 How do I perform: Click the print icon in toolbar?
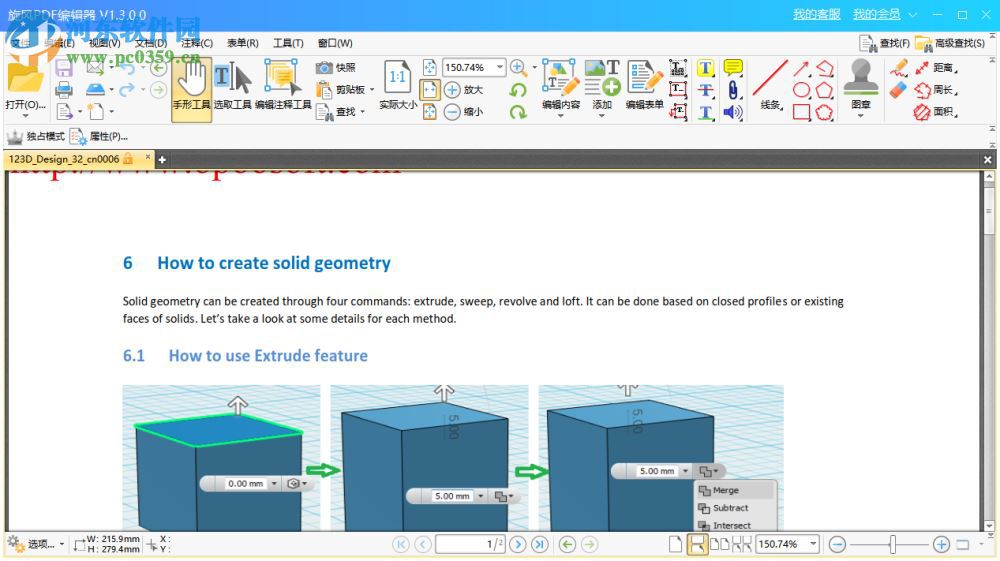pyautogui.click(x=64, y=90)
